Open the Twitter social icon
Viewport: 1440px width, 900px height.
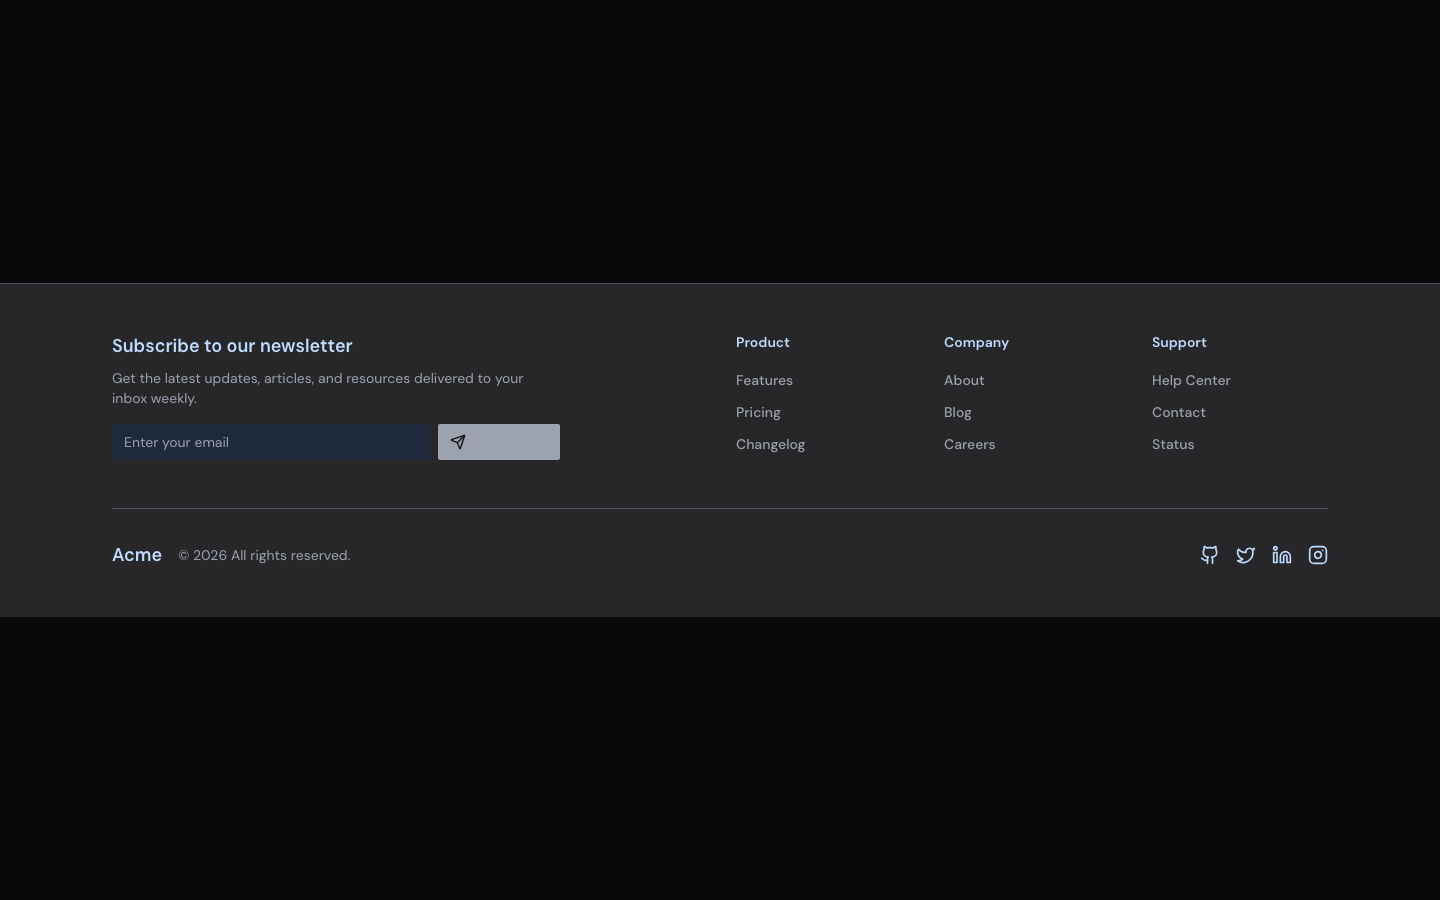click(x=1245, y=555)
